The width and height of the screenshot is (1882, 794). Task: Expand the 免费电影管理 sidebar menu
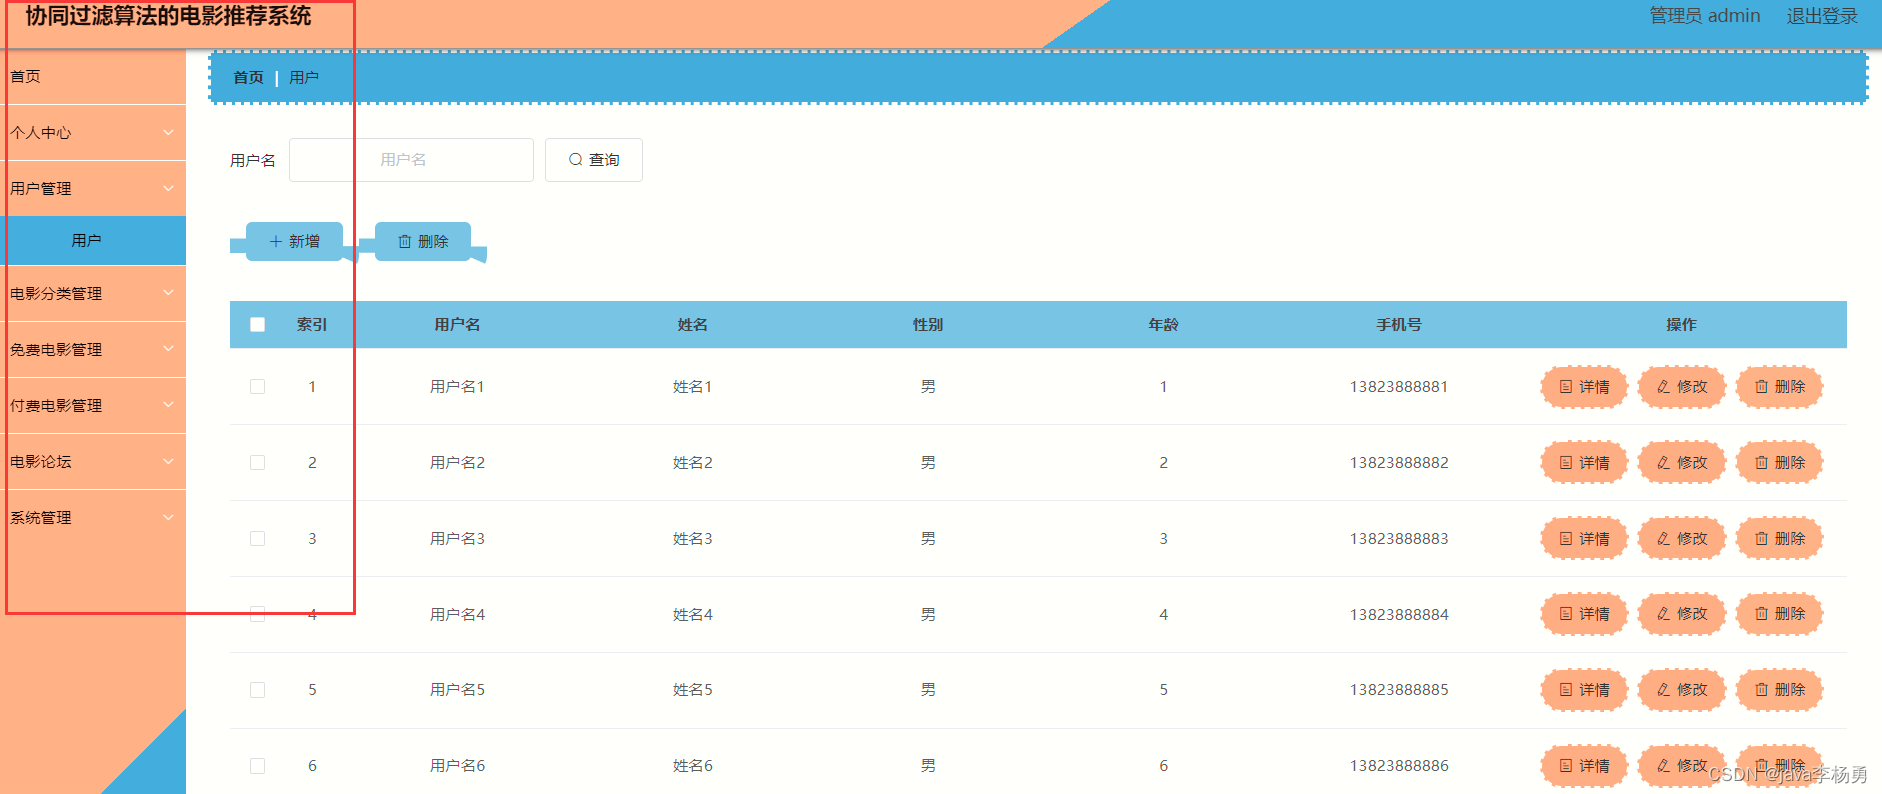click(x=93, y=350)
